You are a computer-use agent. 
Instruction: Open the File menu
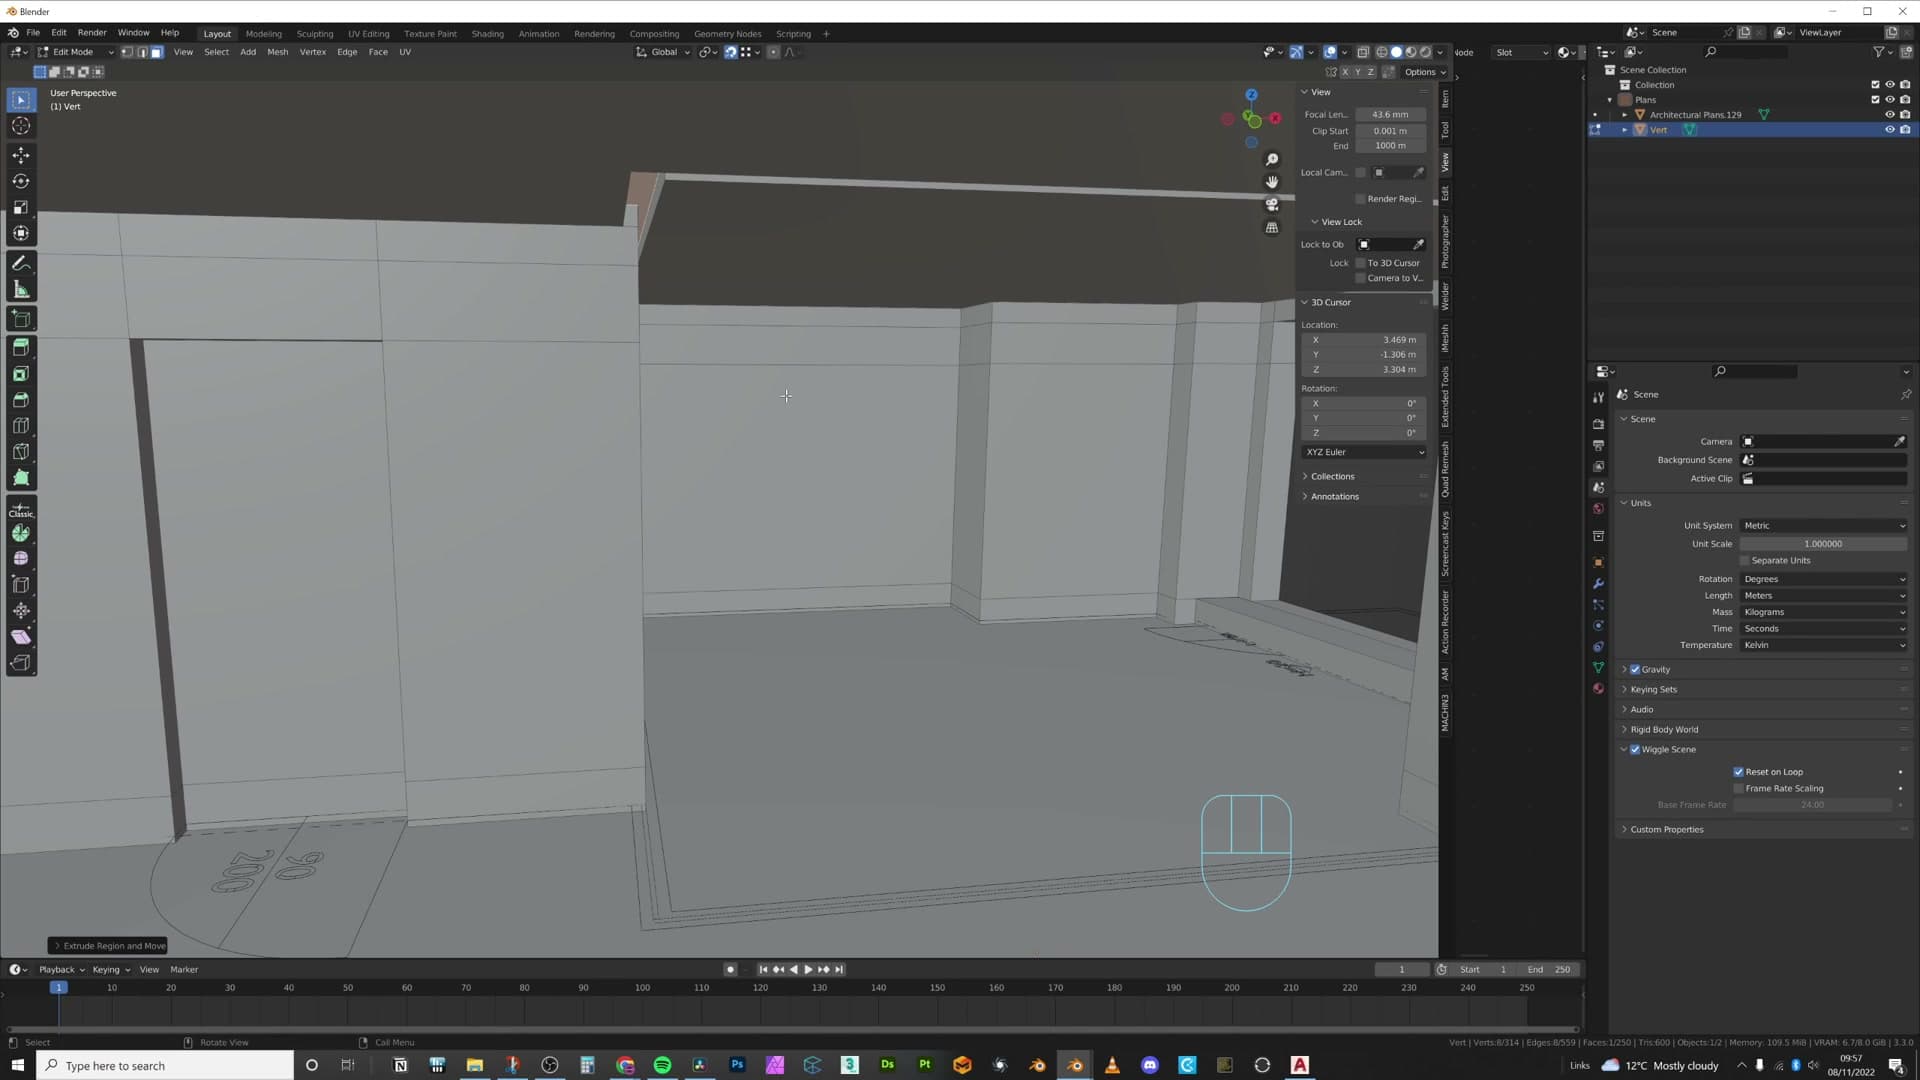tap(33, 33)
